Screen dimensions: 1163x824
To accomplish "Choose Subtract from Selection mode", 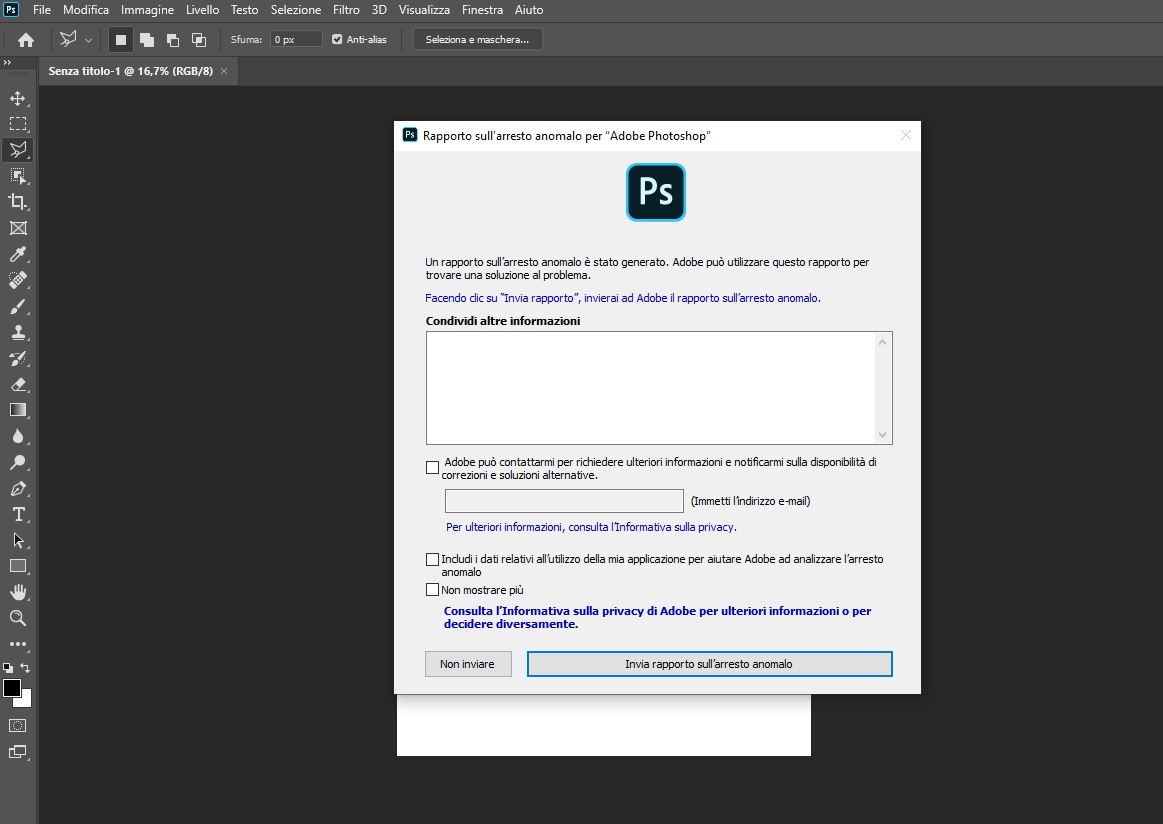I will coord(173,40).
